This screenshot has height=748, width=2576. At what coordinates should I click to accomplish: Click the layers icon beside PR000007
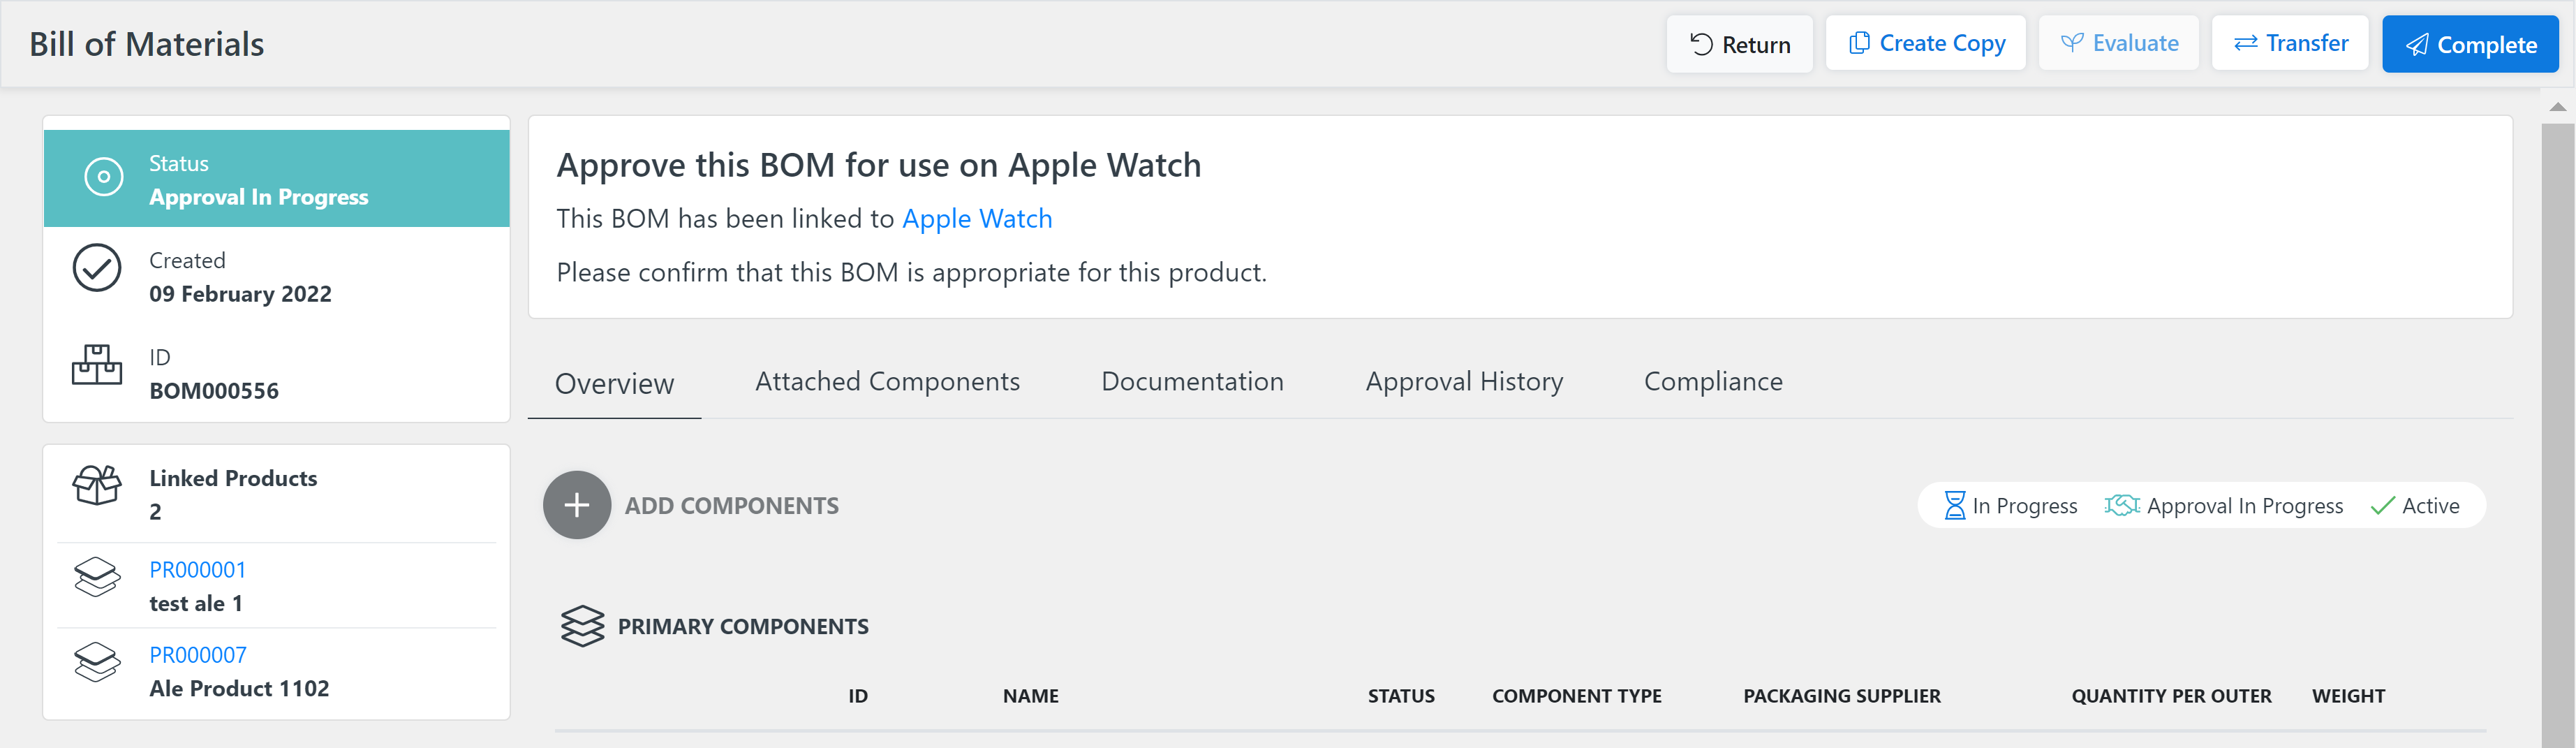pos(97,662)
